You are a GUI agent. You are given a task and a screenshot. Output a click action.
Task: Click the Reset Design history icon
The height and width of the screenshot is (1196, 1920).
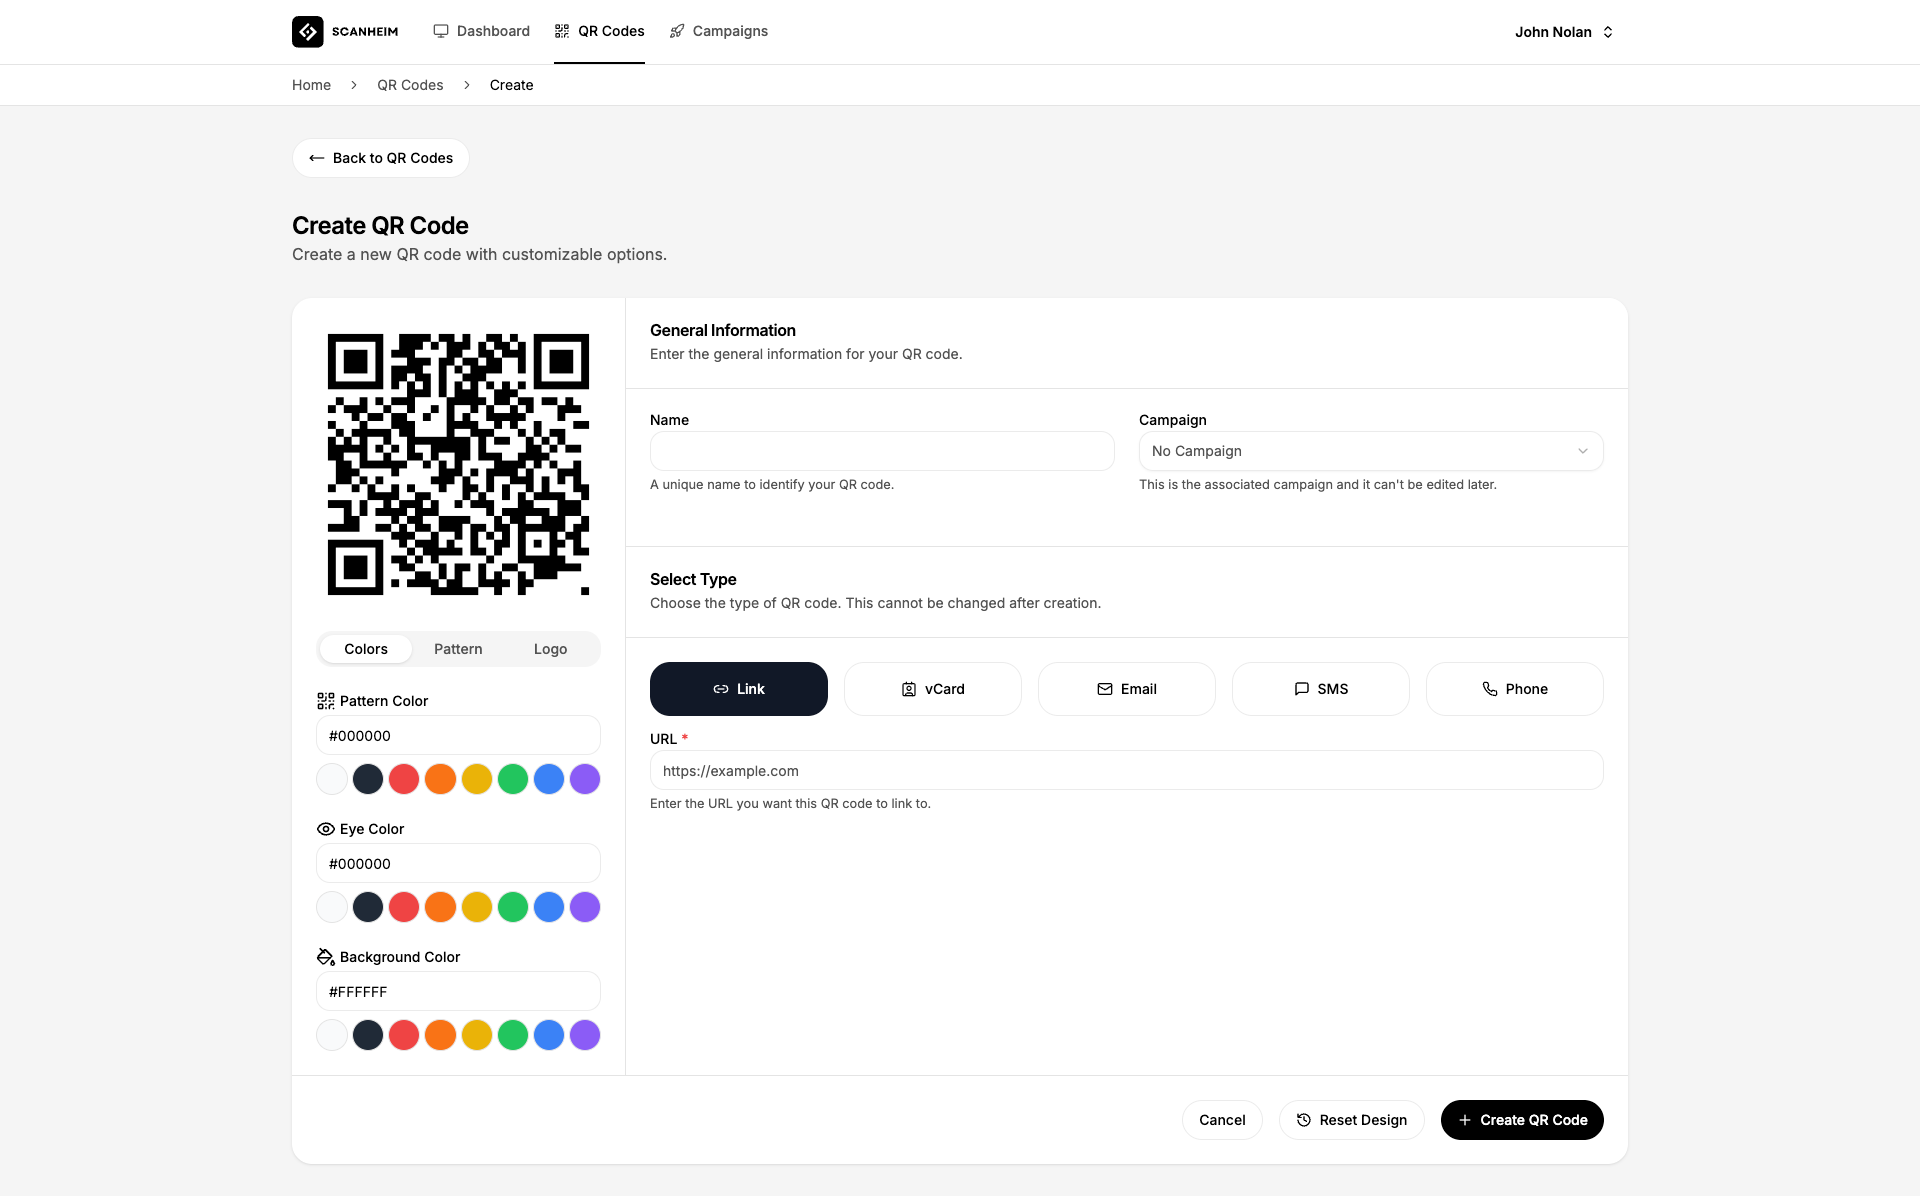tap(1303, 1120)
